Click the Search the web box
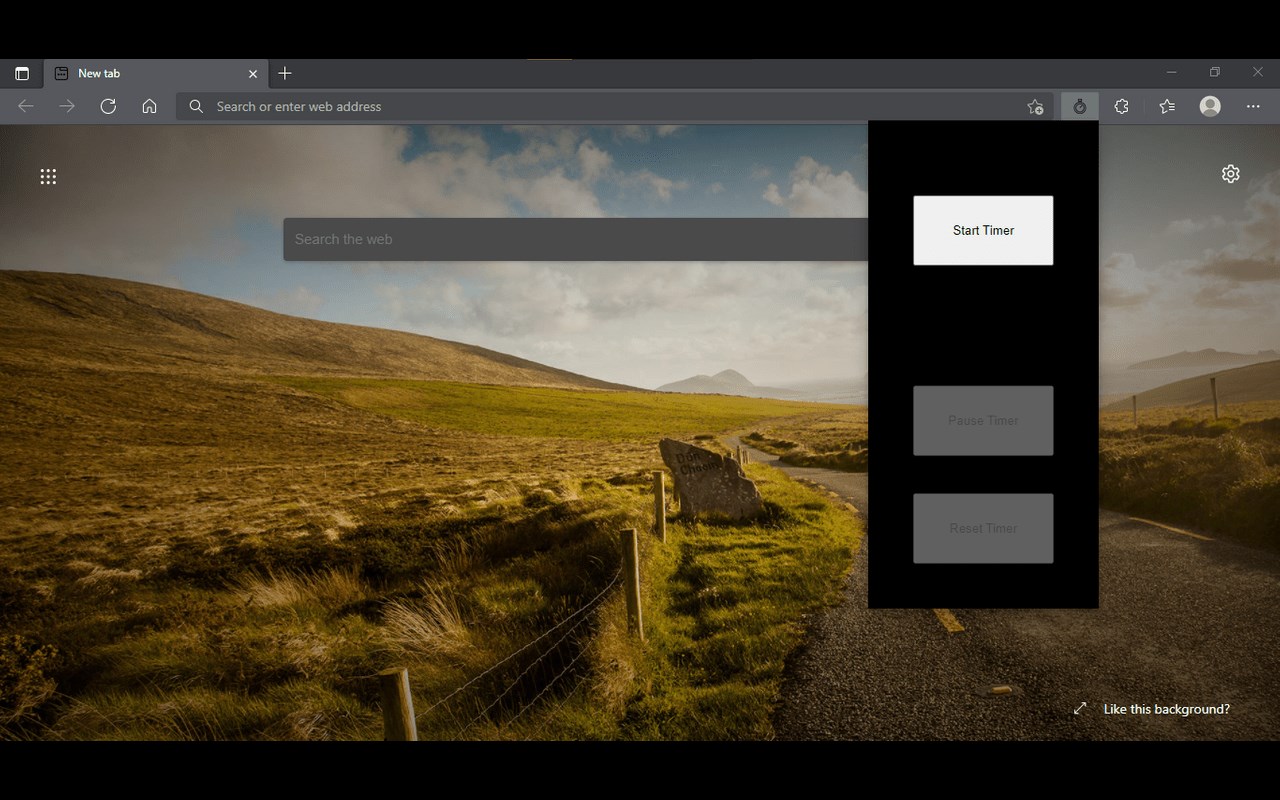This screenshot has width=1280, height=800. coord(576,239)
